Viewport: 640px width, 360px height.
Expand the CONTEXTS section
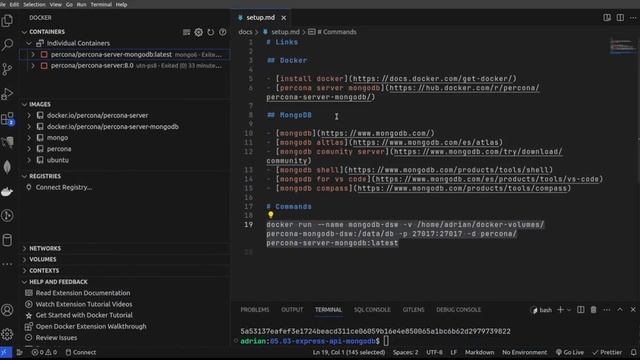click(x=24, y=271)
